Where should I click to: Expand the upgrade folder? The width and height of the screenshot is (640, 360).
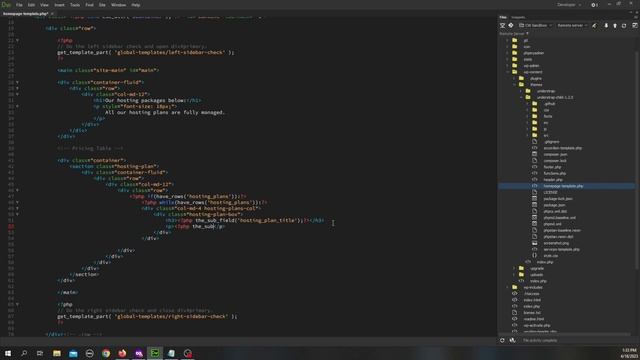click(x=514, y=268)
